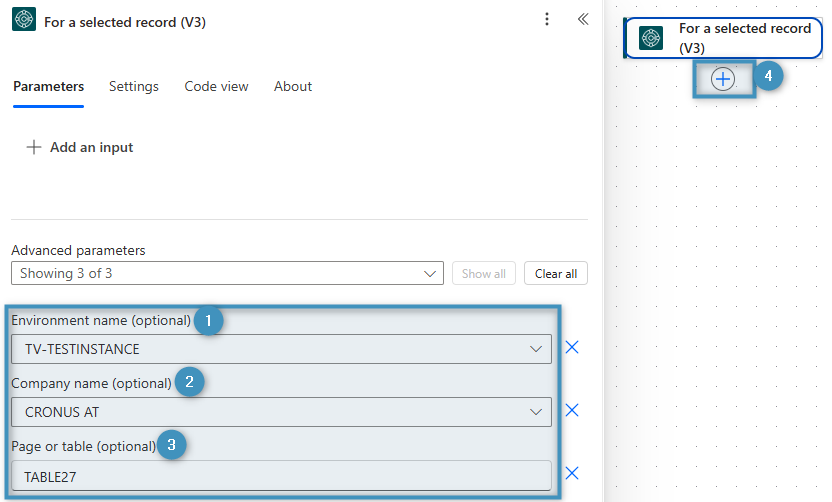Collapse the panel with double chevron
Screen dimensions: 832x502
(x=583, y=20)
